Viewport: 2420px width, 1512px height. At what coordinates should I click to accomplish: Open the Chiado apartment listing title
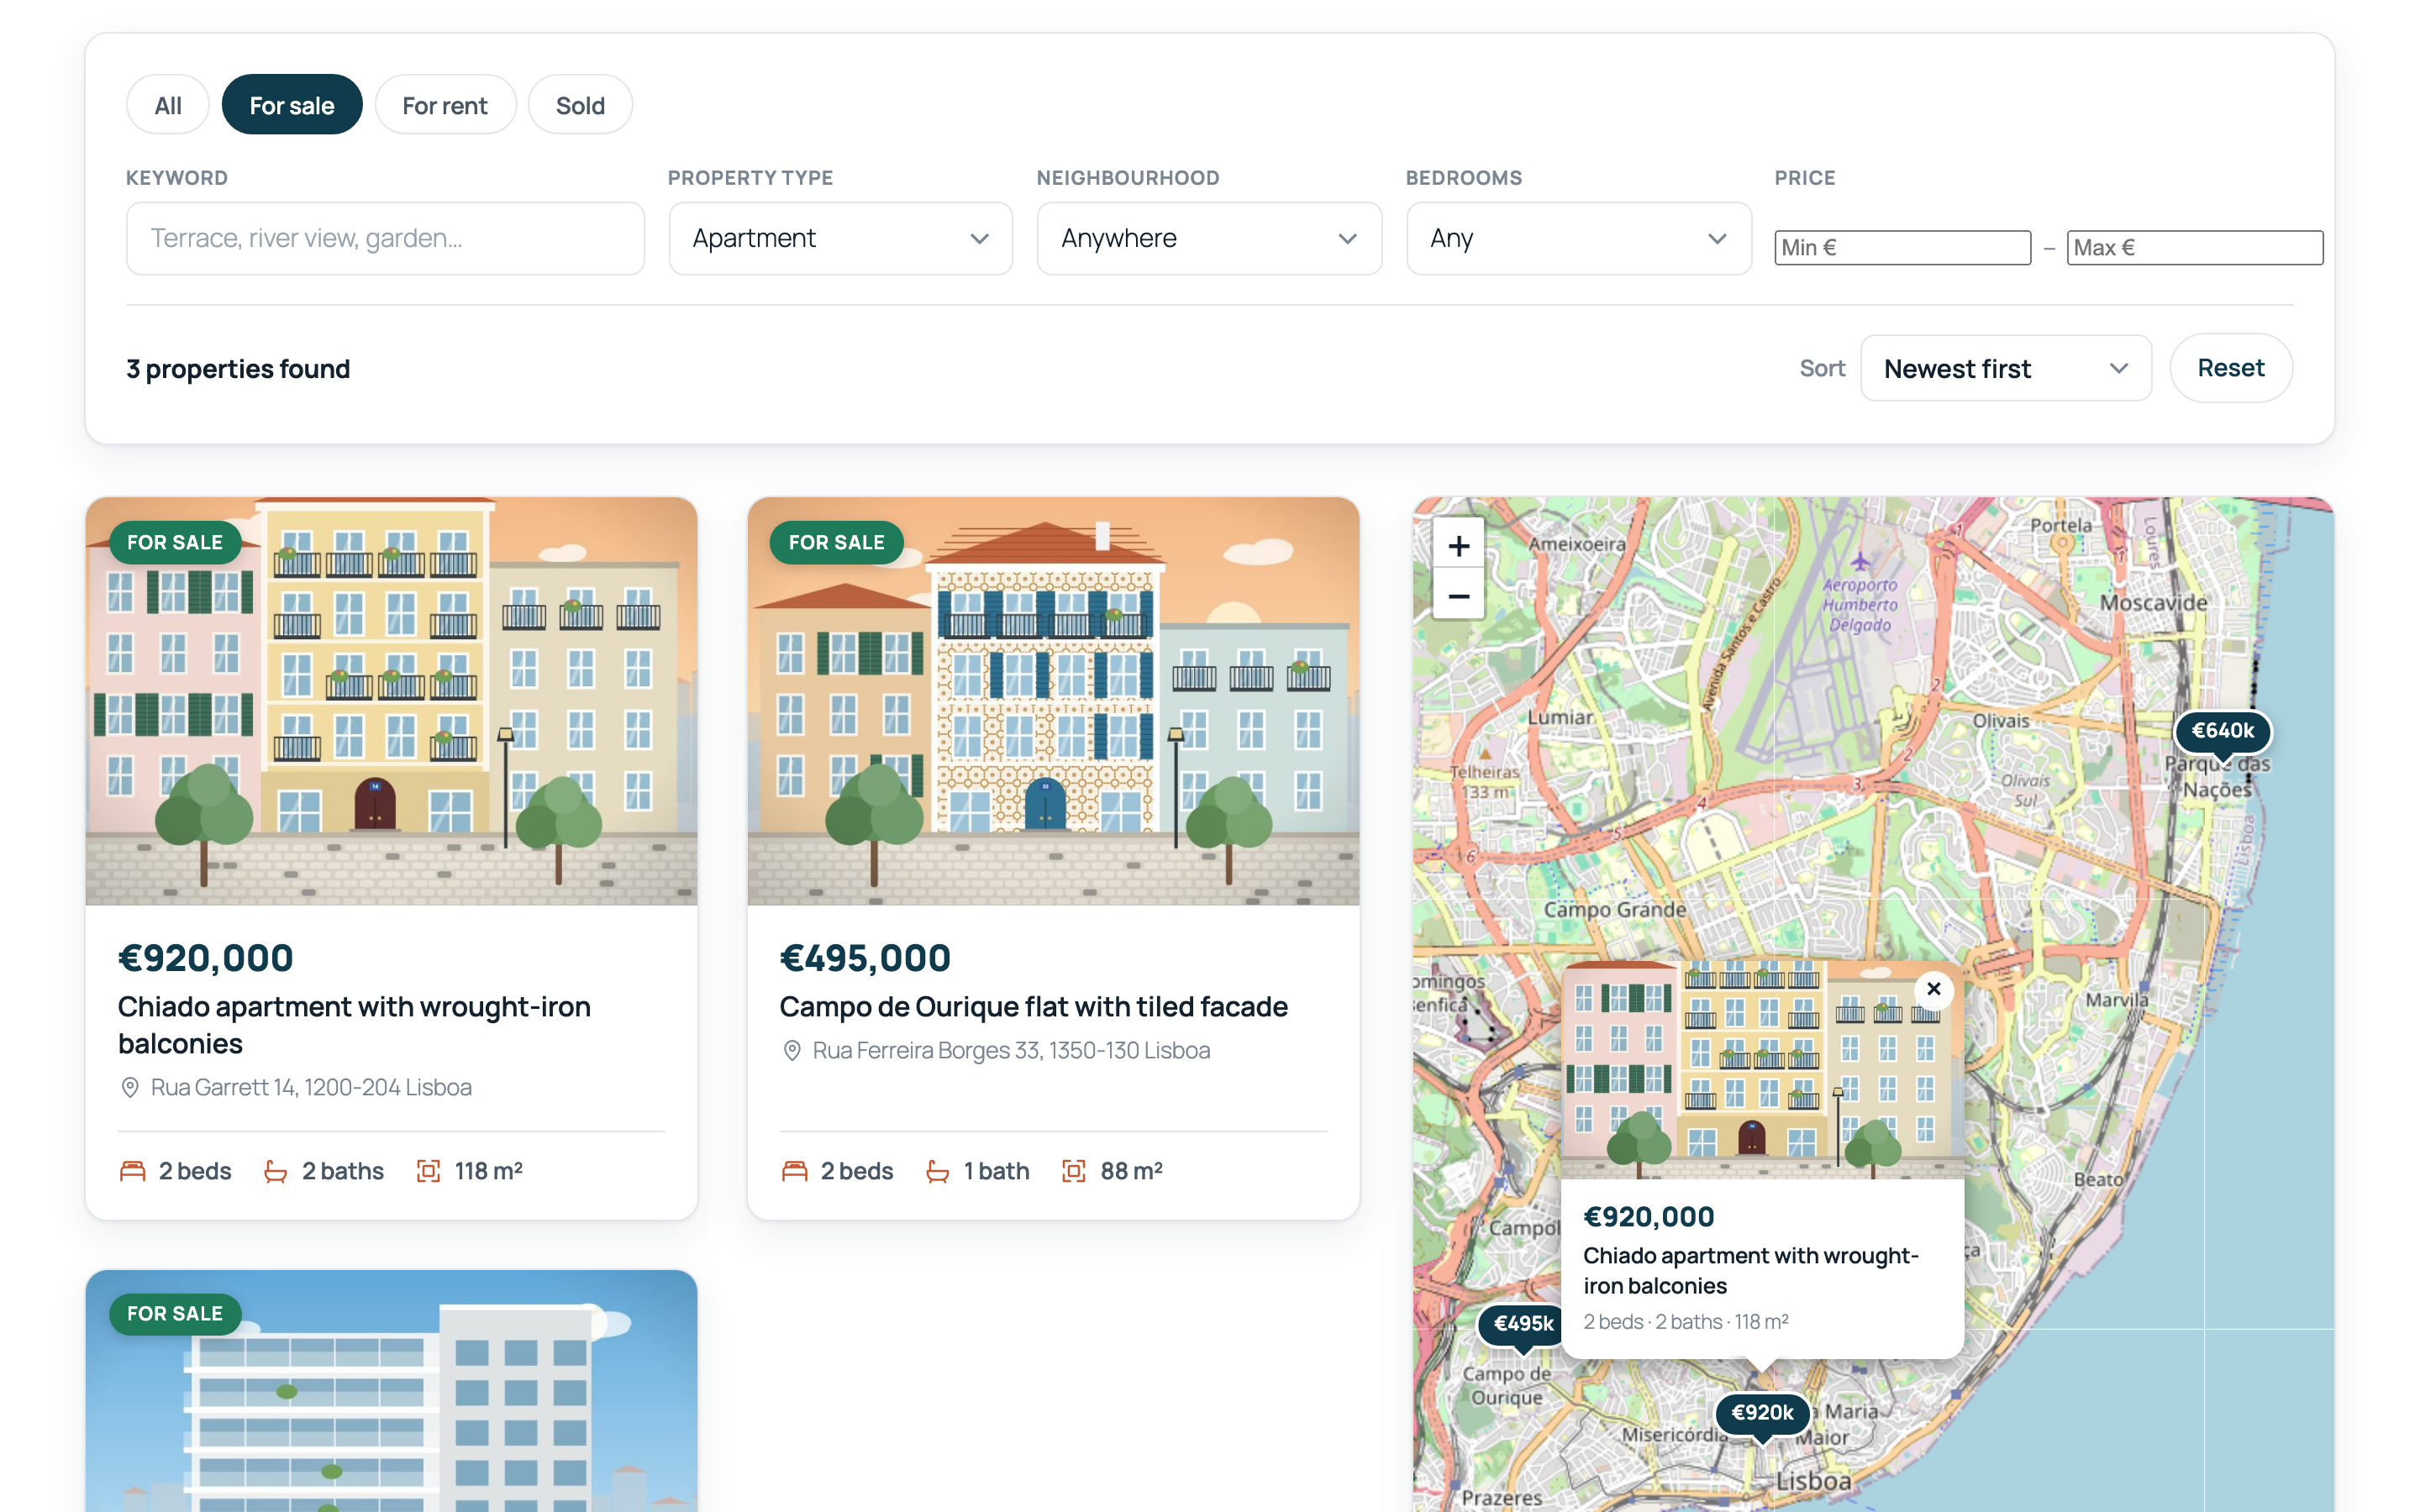(354, 1025)
